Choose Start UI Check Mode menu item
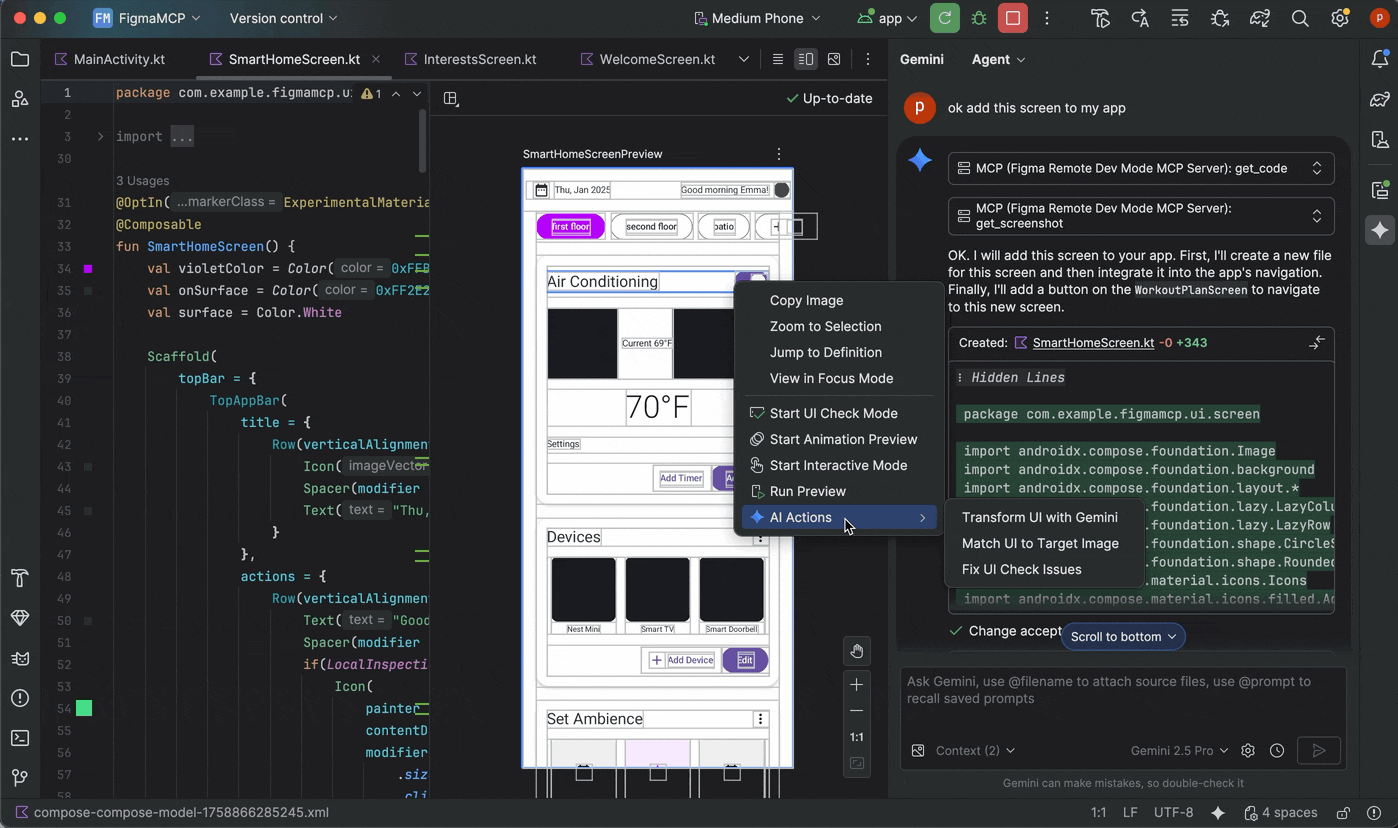 833,413
